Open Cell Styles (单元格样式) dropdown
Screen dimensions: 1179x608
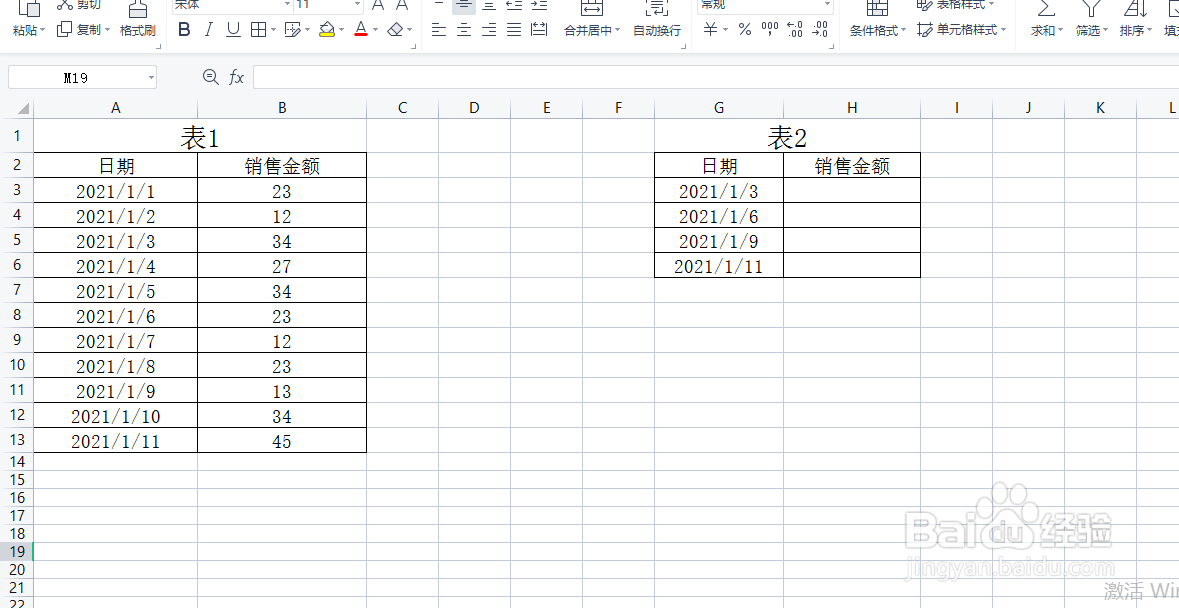click(962, 30)
